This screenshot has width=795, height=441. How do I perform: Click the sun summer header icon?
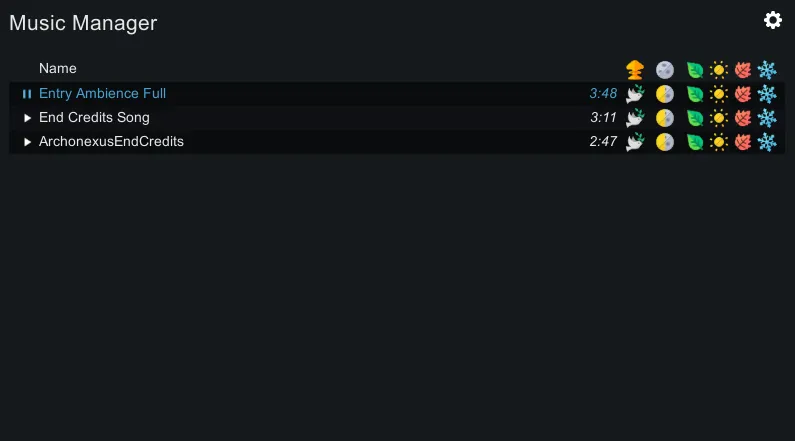pyautogui.click(x=718, y=70)
